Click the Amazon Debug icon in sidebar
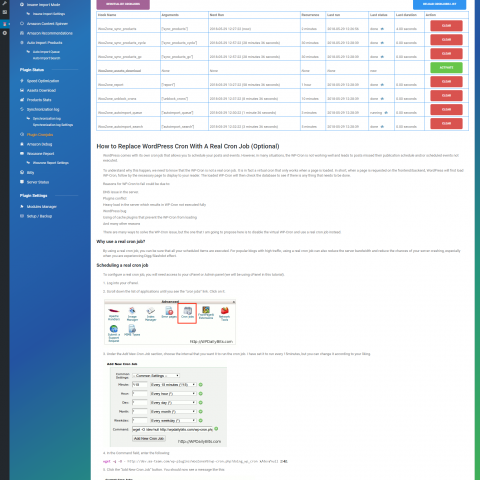Image resolution: width=480 pixels, height=480 pixels. 22,144
